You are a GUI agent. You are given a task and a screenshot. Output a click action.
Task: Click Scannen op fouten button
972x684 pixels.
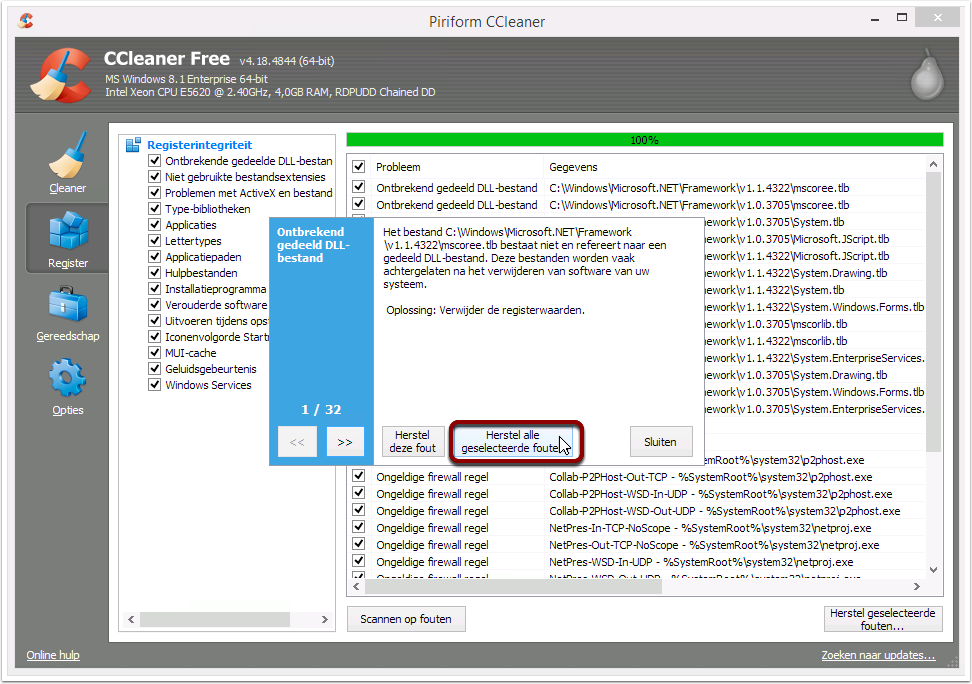pos(406,619)
